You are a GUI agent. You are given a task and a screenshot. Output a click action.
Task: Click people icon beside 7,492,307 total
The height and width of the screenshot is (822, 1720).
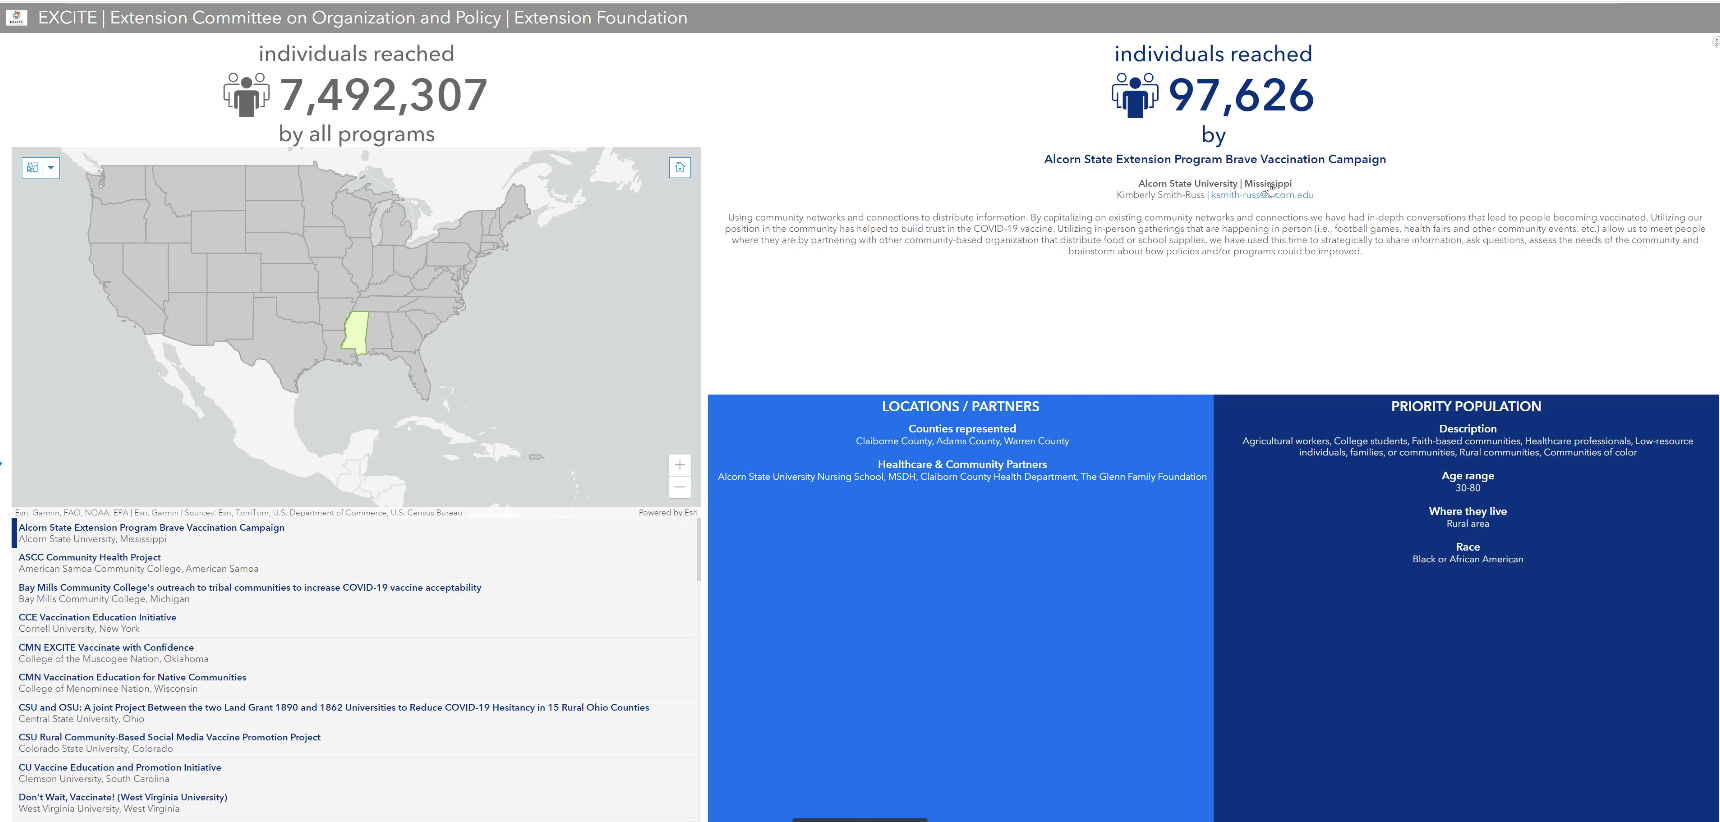(x=246, y=95)
